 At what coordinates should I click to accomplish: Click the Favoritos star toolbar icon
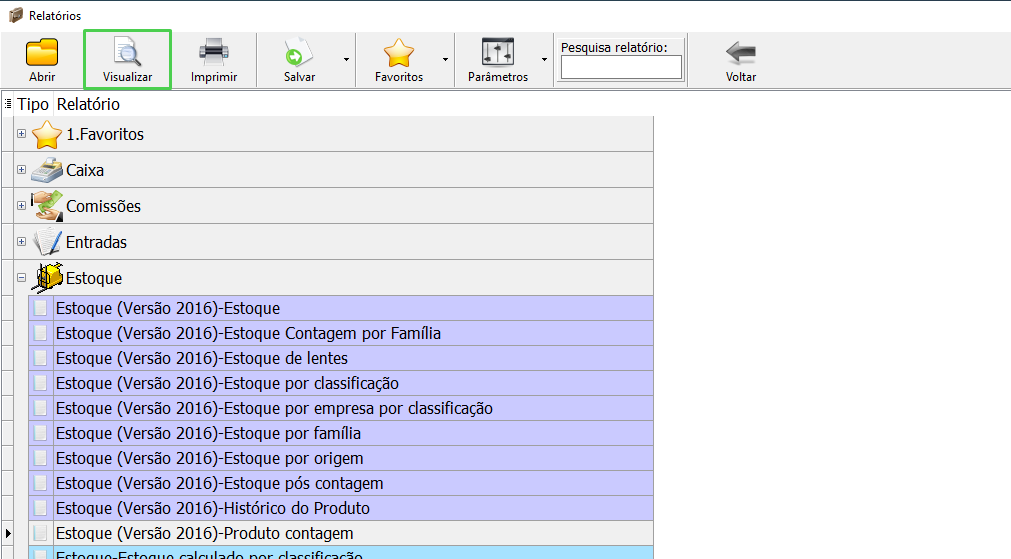[398, 53]
